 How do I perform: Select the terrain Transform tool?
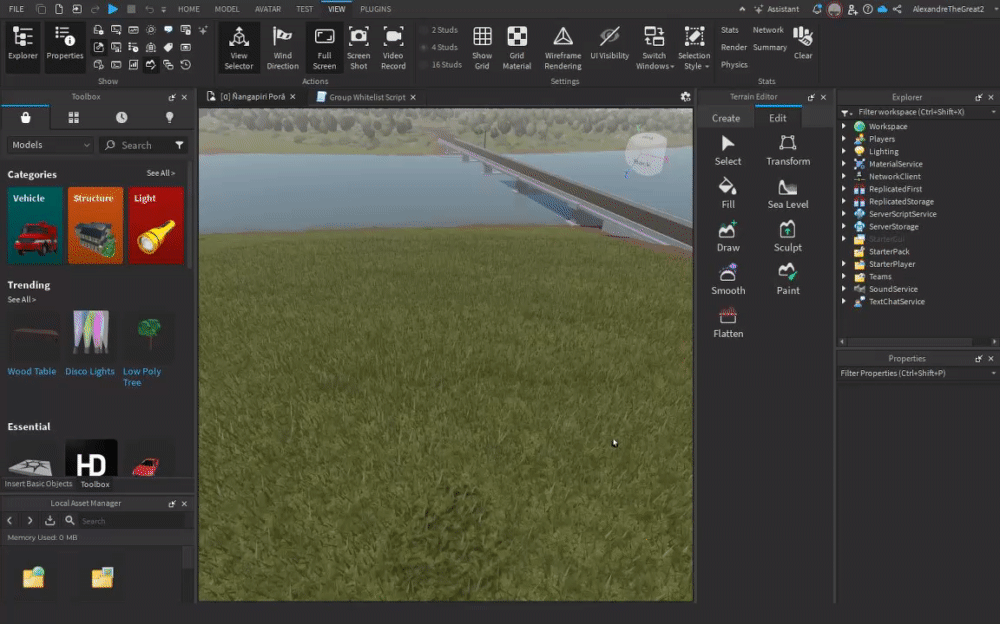tap(788, 151)
